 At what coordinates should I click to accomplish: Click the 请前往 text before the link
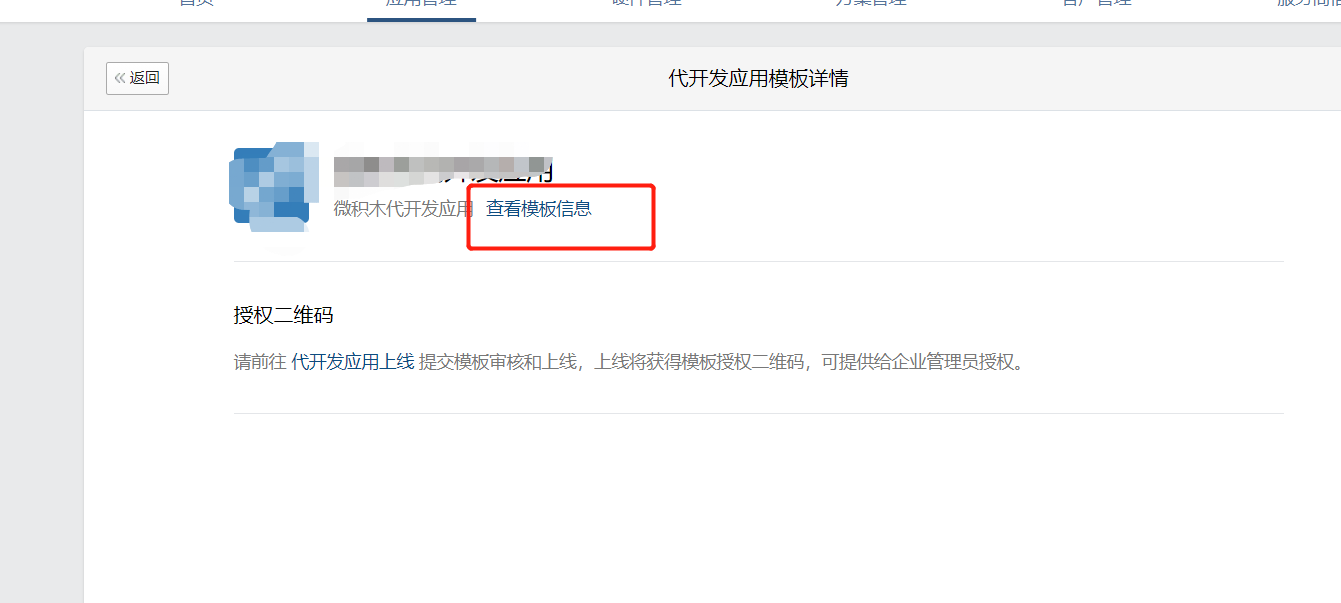260,362
